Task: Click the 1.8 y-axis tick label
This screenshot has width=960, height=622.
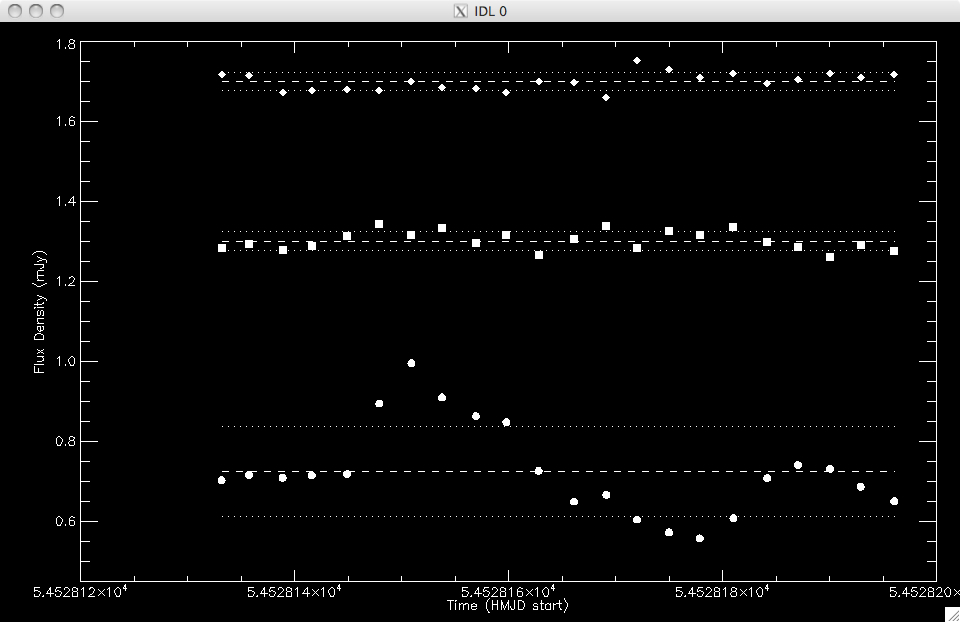Action: tap(64, 45)
